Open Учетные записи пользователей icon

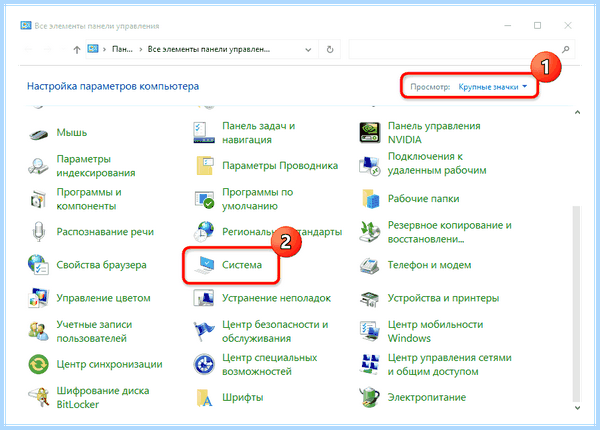click(38, 331)
